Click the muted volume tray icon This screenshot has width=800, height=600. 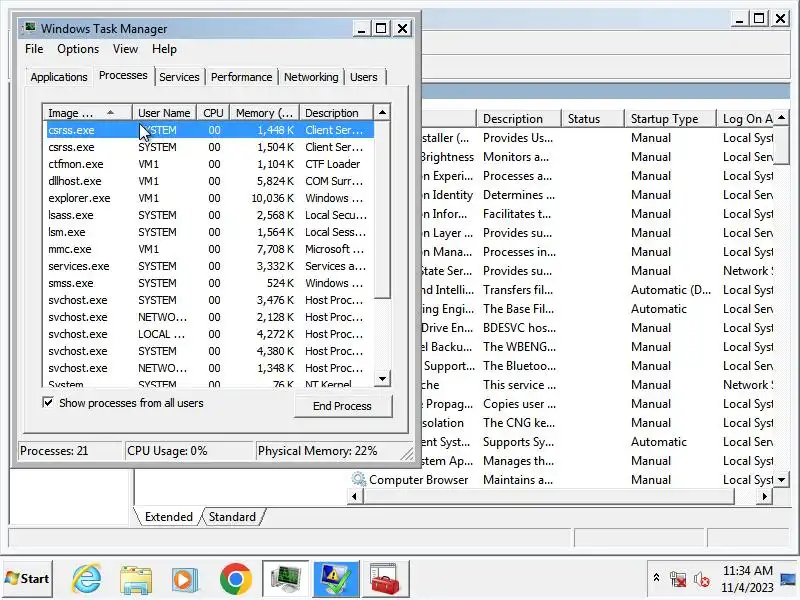(x=702, y=580)
